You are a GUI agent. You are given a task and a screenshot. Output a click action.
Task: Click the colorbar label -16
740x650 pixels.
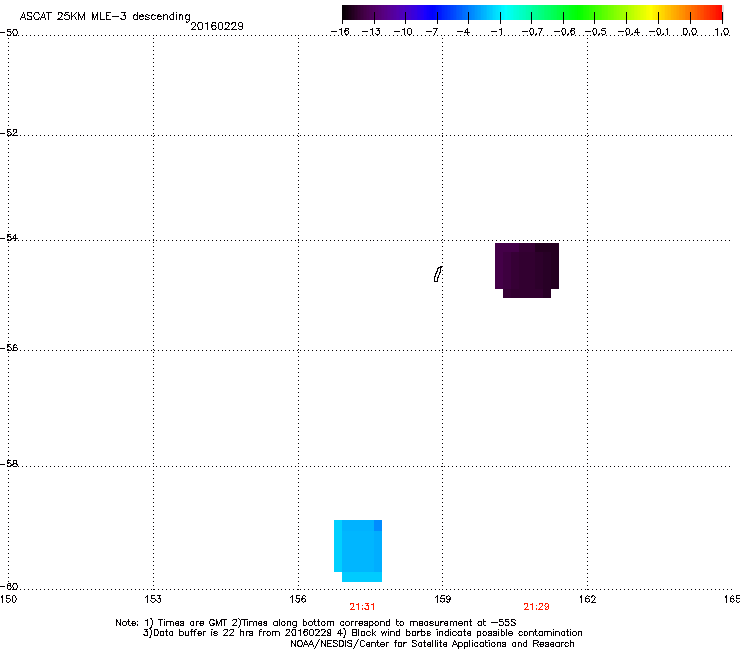pos(340,32)
